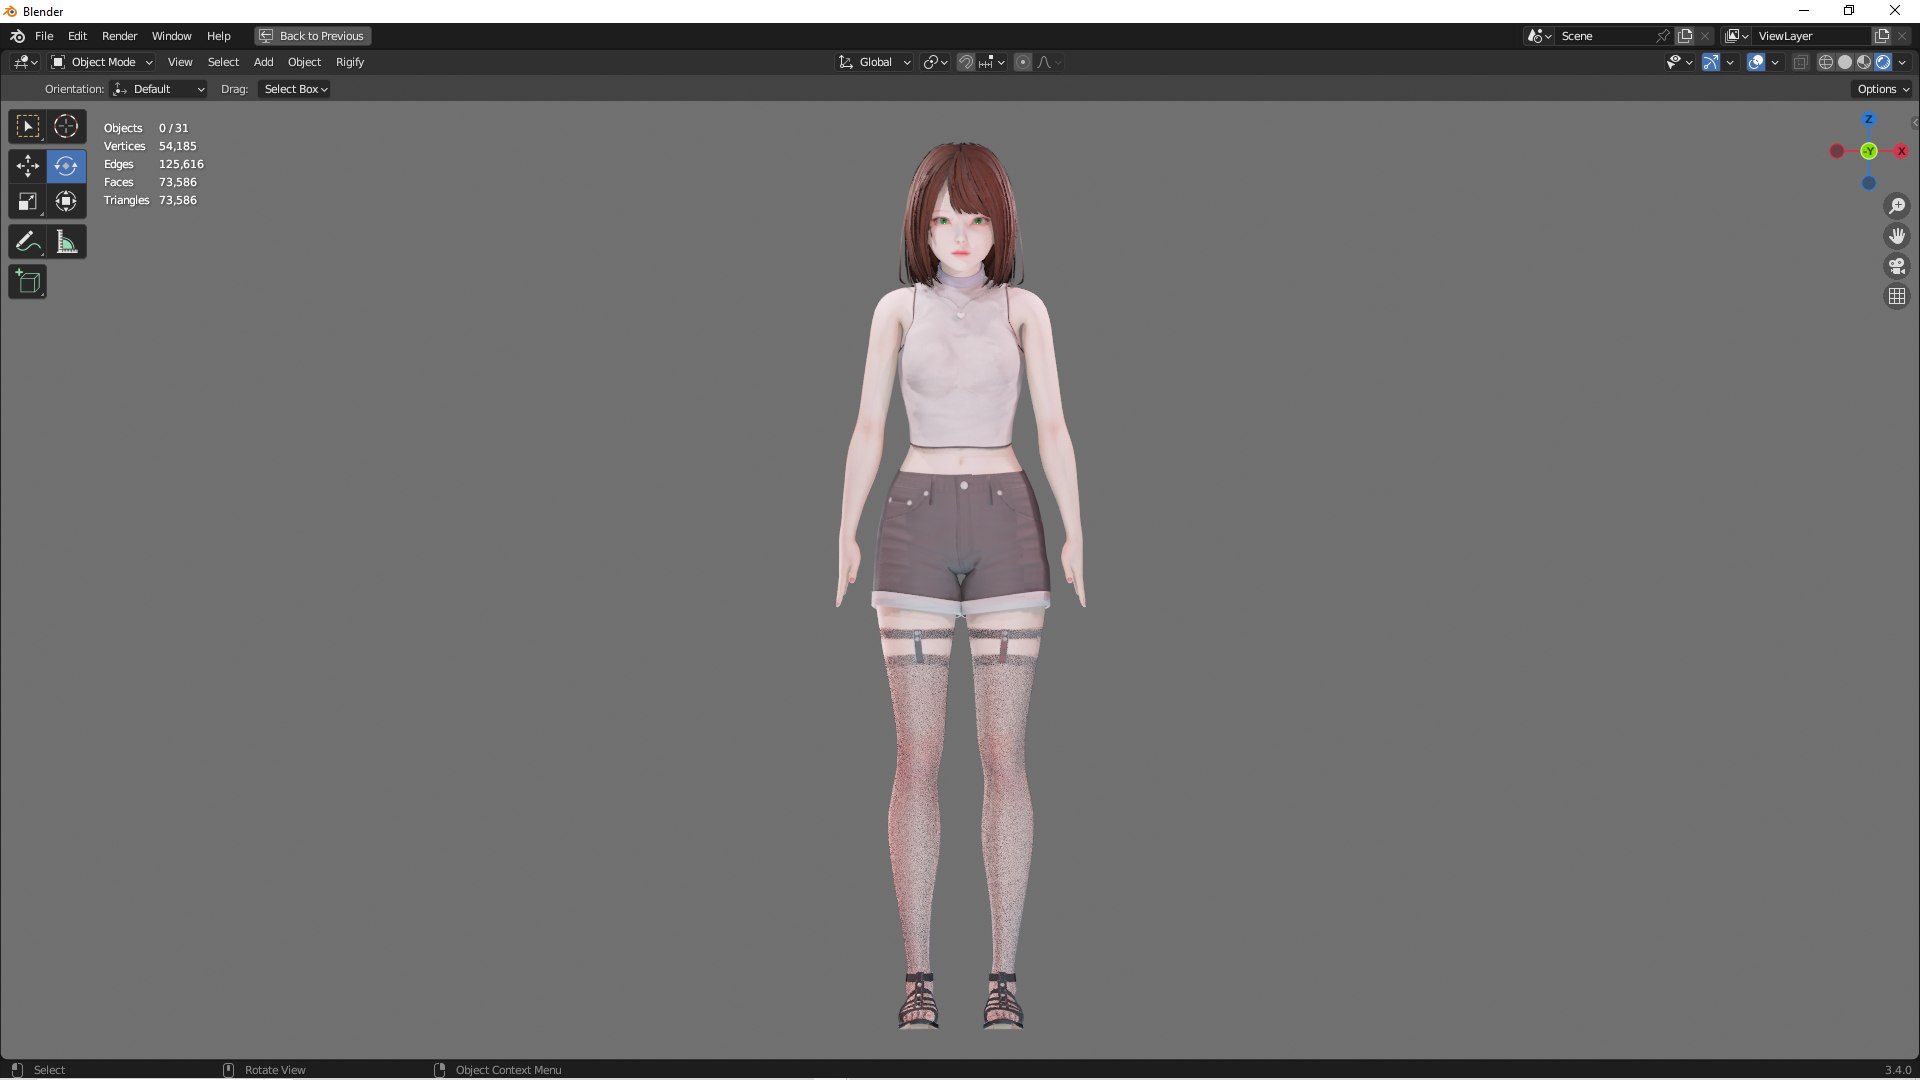Click the Back to Previous button
Image resolution: width=1920 pixels, height=1080 pixels.
click(x=312, y=36)
